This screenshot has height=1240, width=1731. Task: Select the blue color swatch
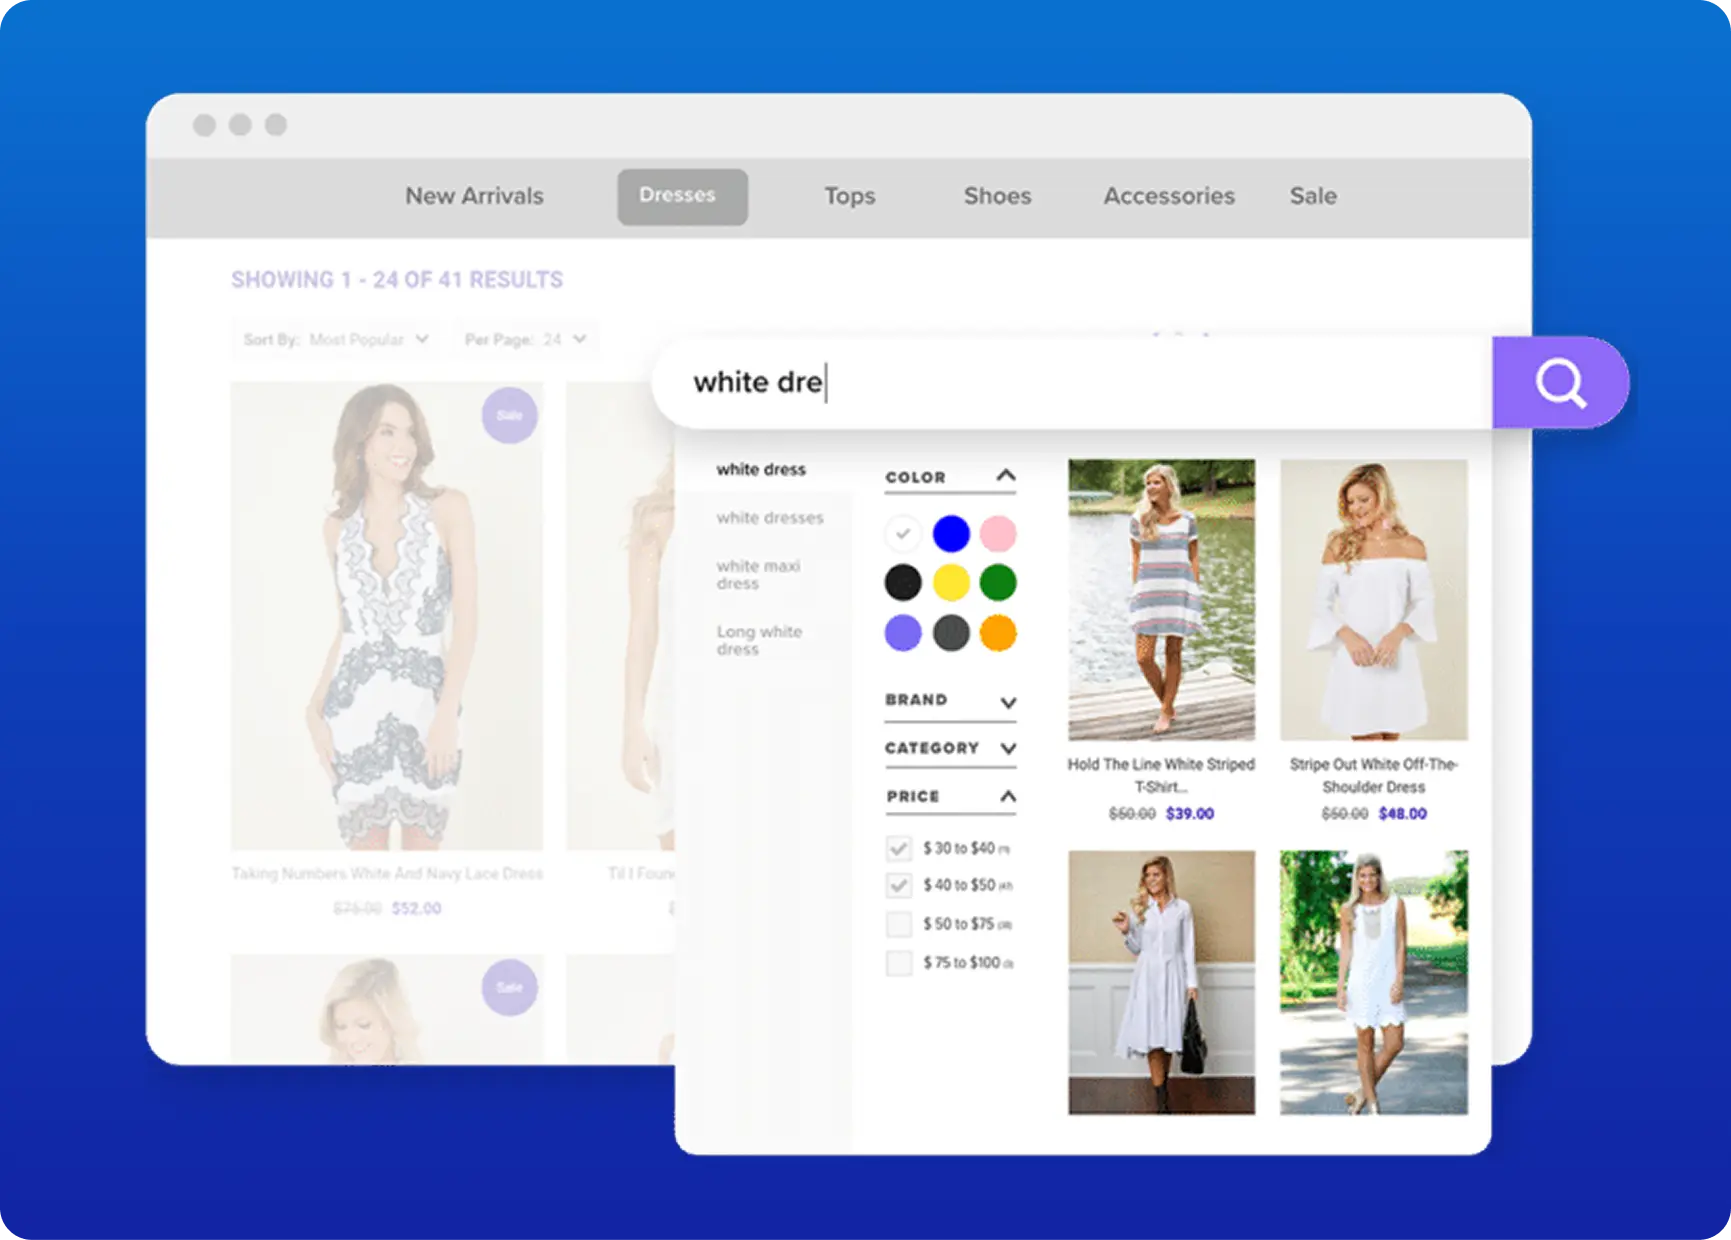coord(950,534)
